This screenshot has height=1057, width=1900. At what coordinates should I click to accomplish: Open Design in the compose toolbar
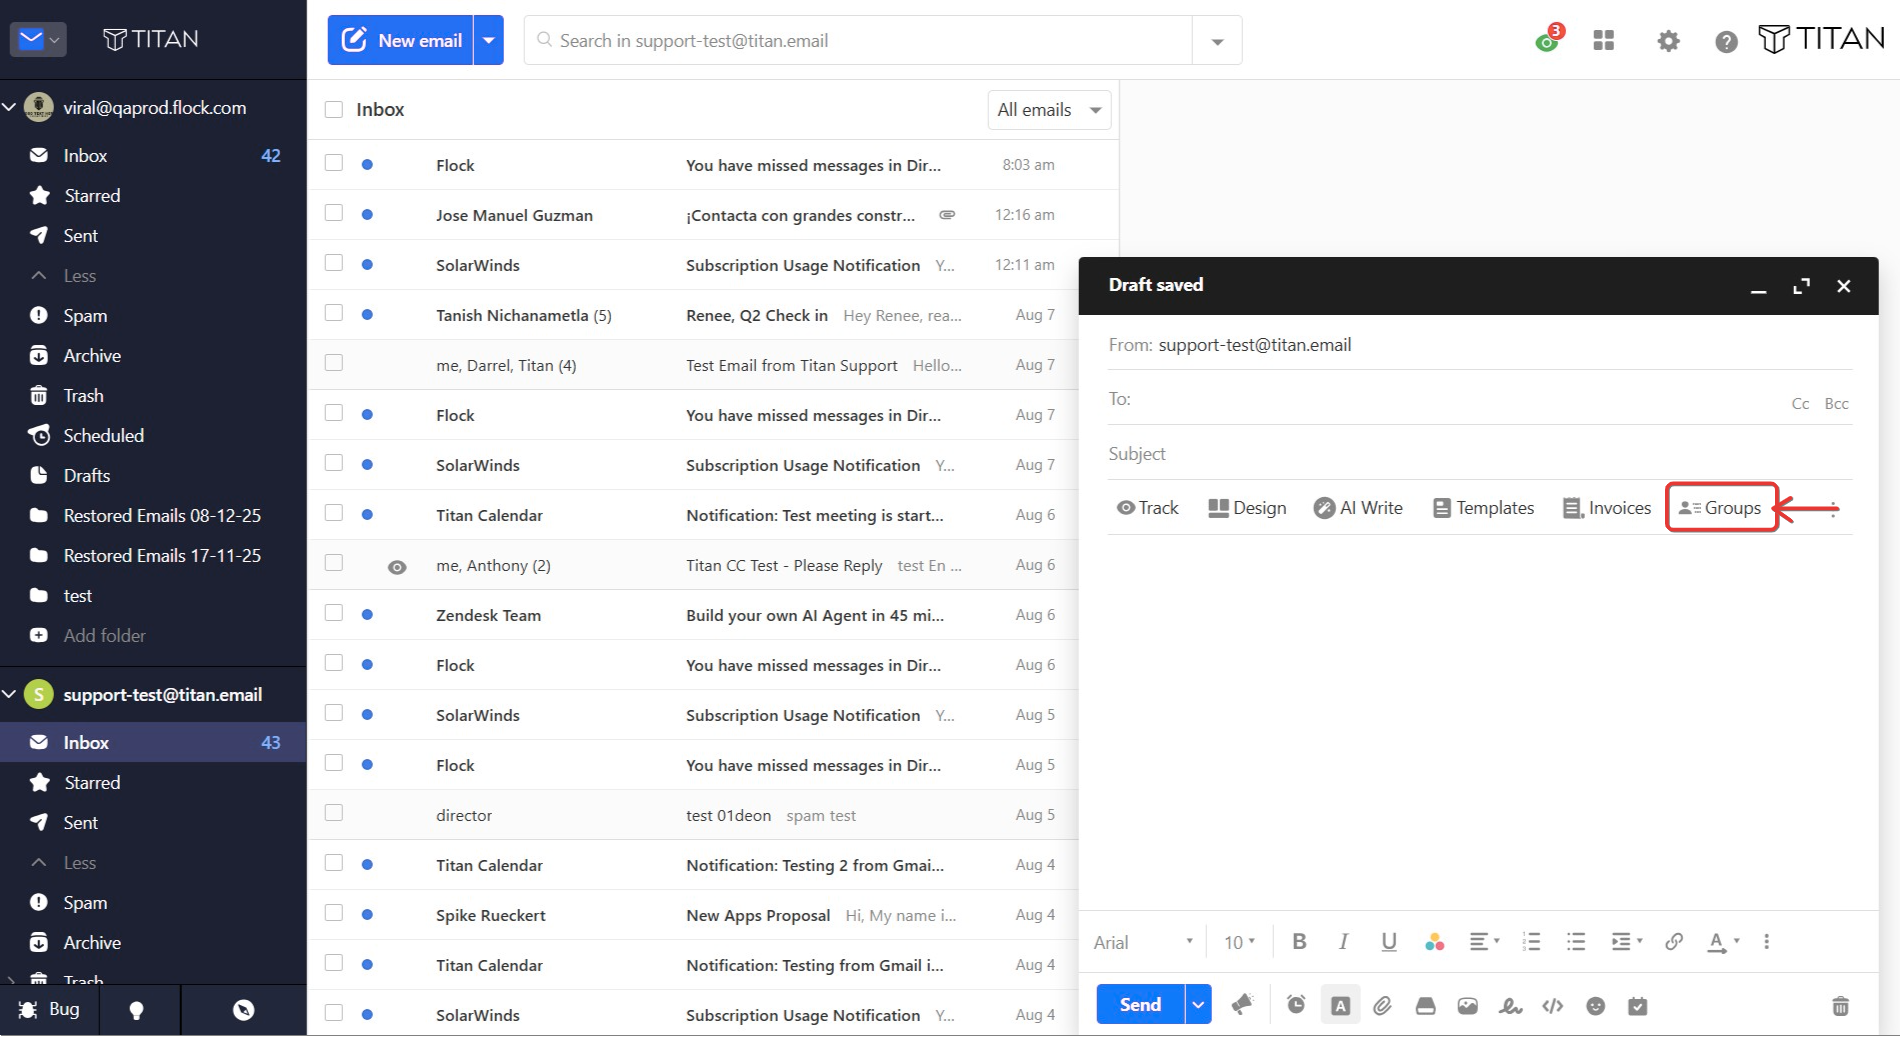pyautogui.click(x=1247, y=508)
